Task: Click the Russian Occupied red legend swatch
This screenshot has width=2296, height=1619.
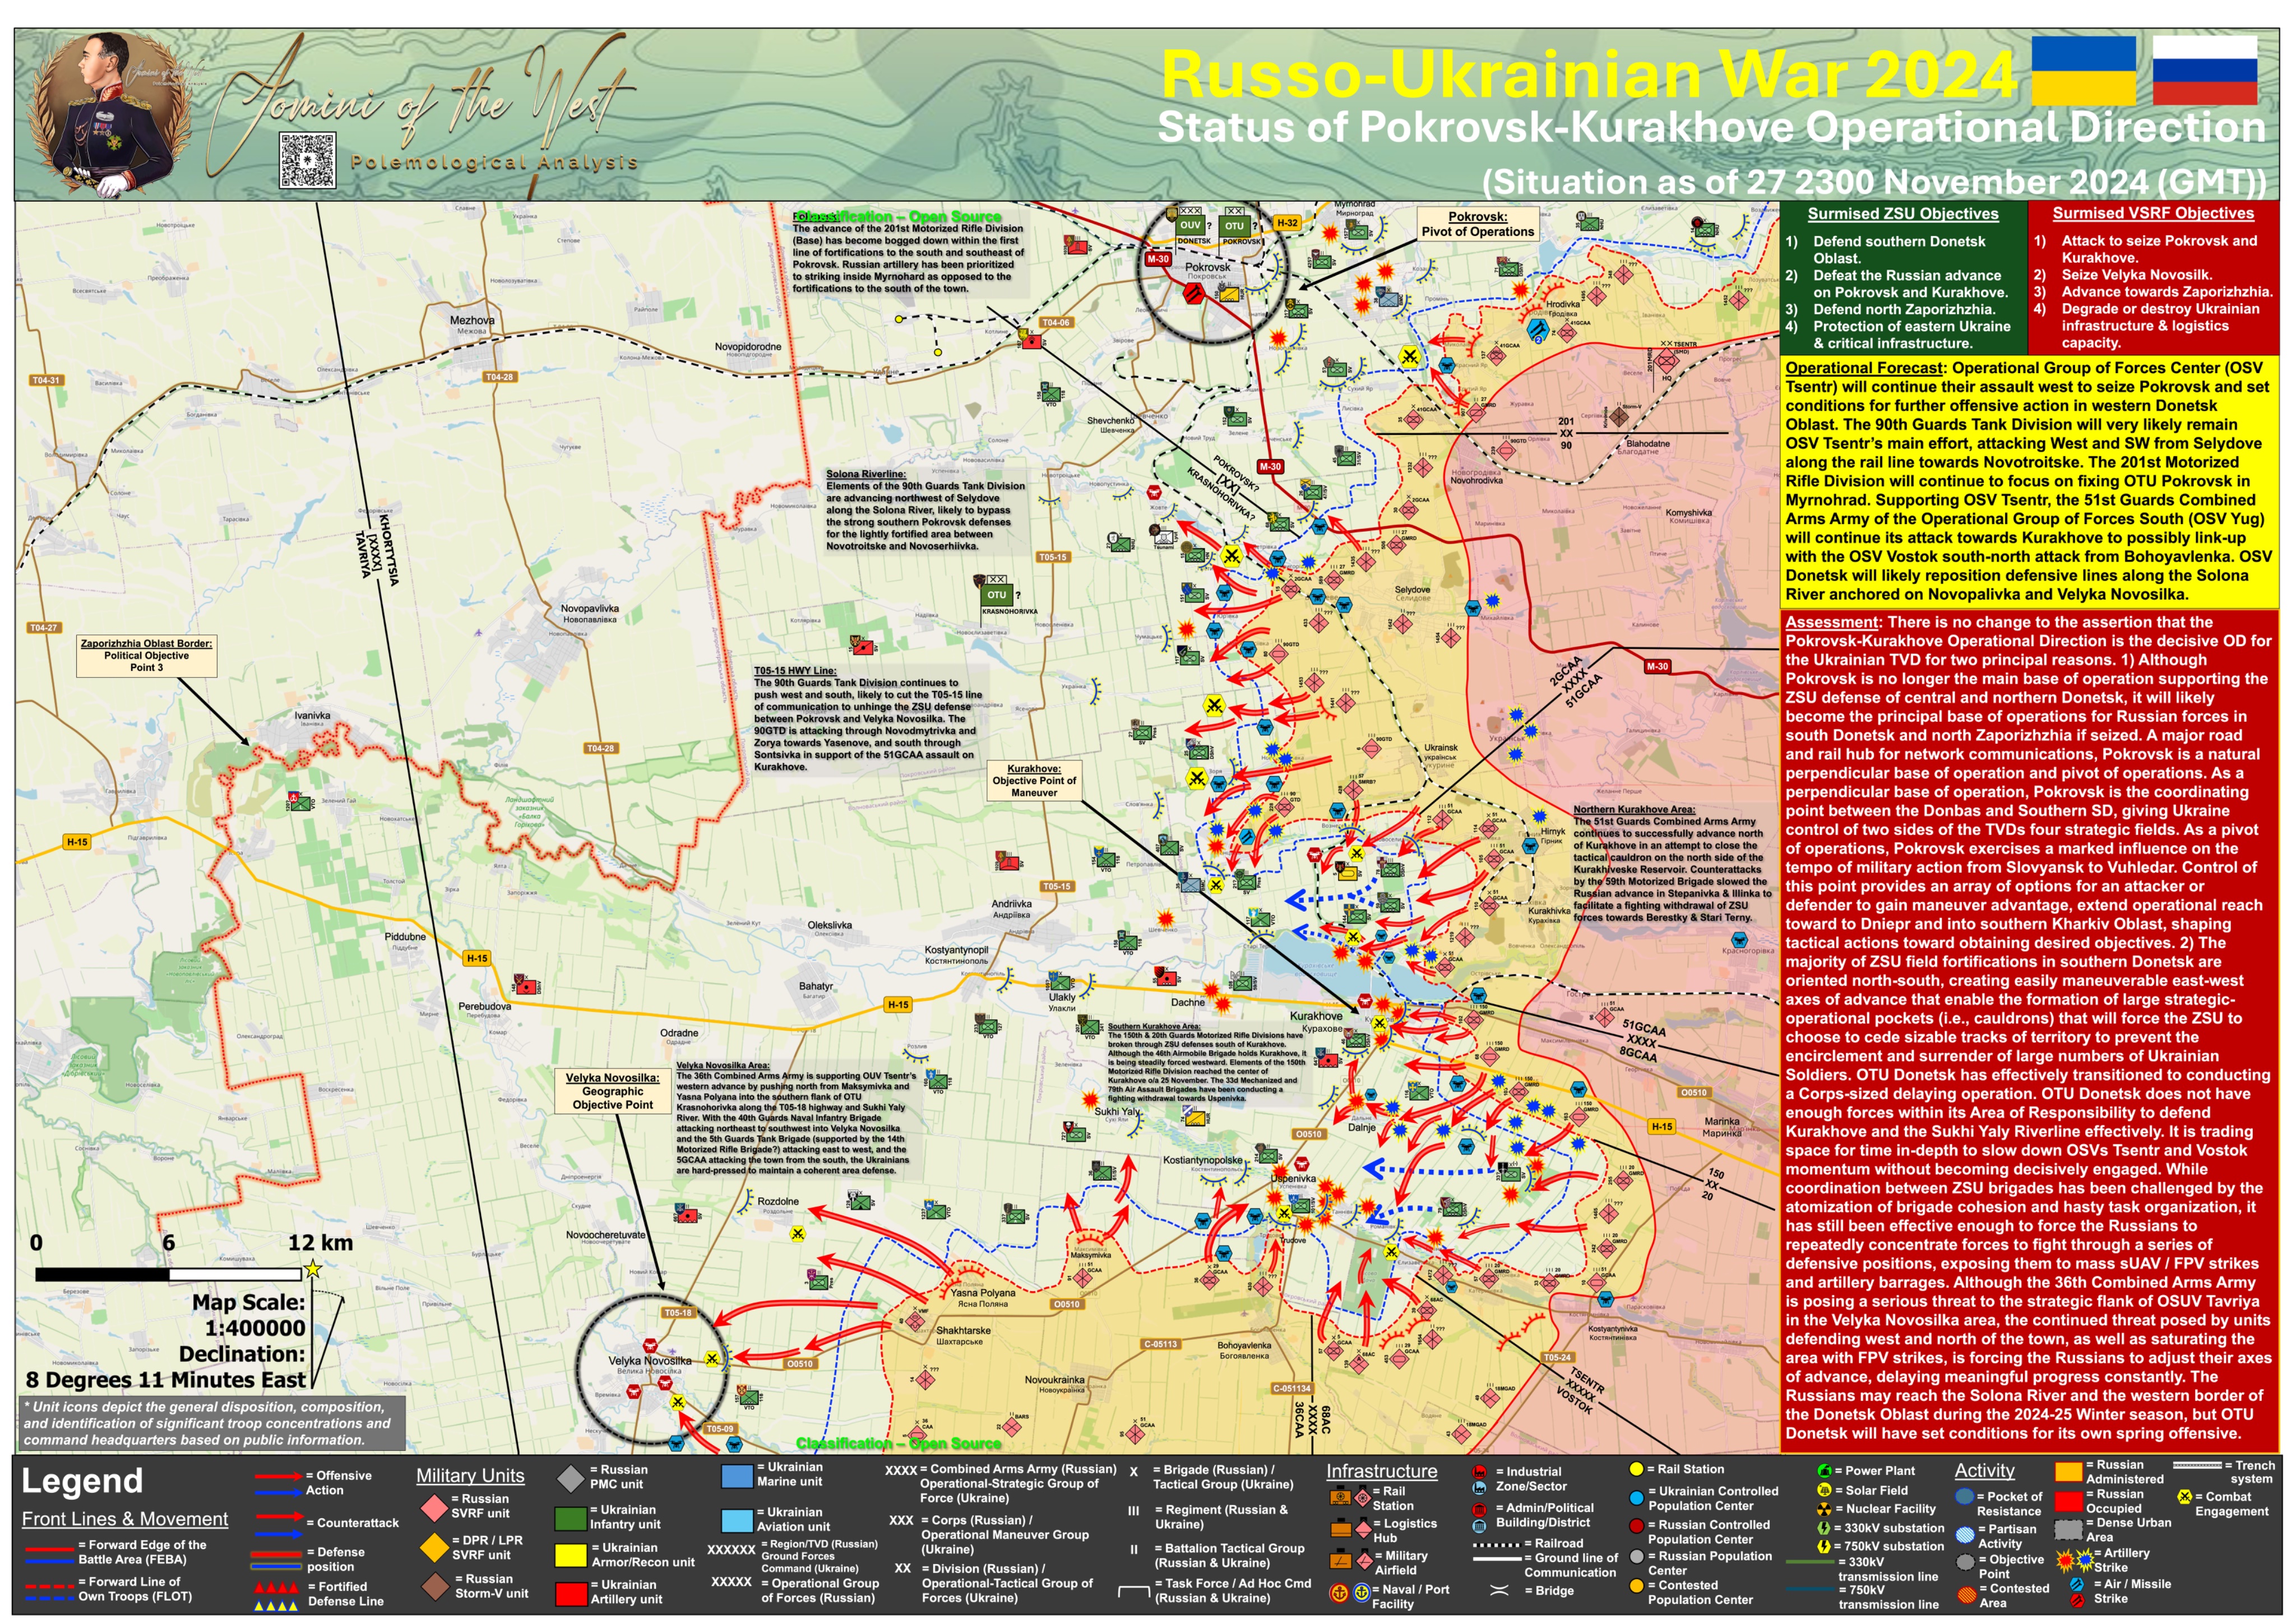Action: [x=2068, y=1501]
